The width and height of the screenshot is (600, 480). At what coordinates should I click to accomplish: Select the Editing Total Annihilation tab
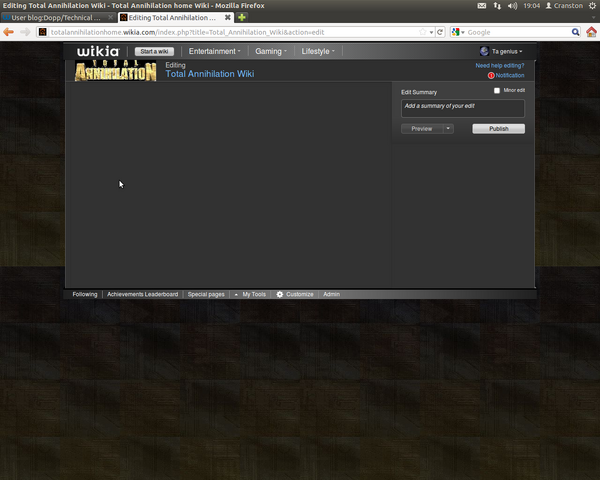point(174,18)
